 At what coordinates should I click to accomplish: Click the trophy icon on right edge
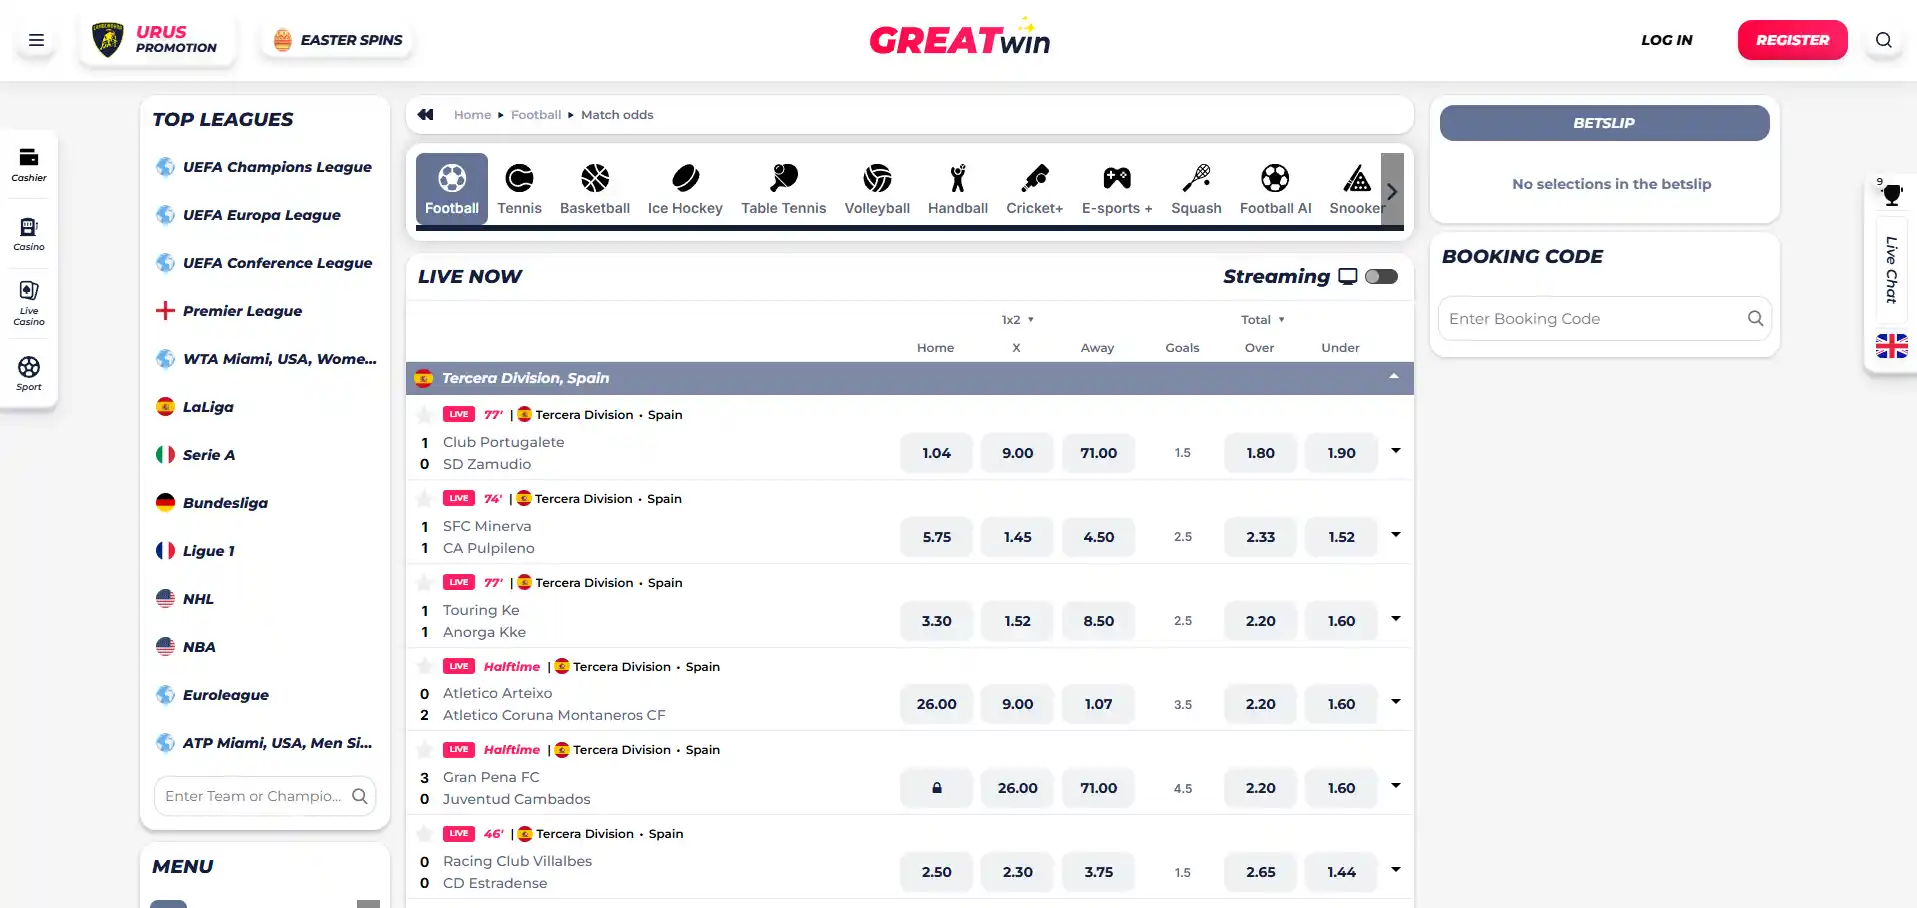click(1891, 195)
